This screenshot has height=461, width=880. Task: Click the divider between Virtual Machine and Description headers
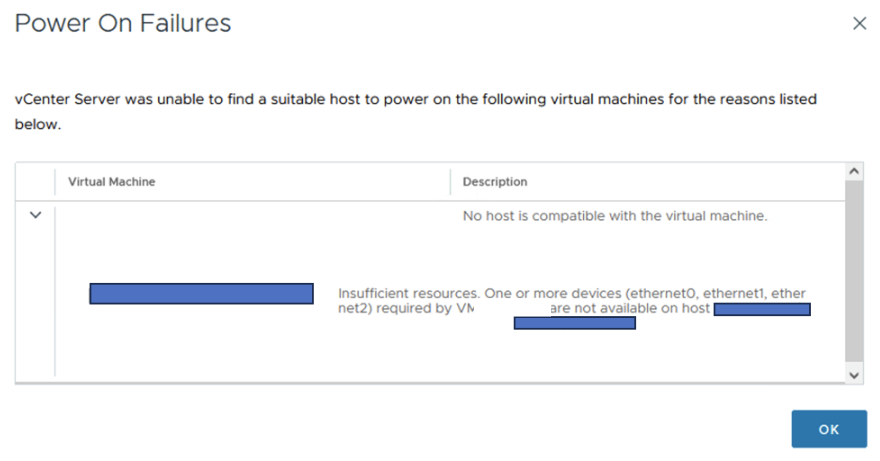coord(451,182)
